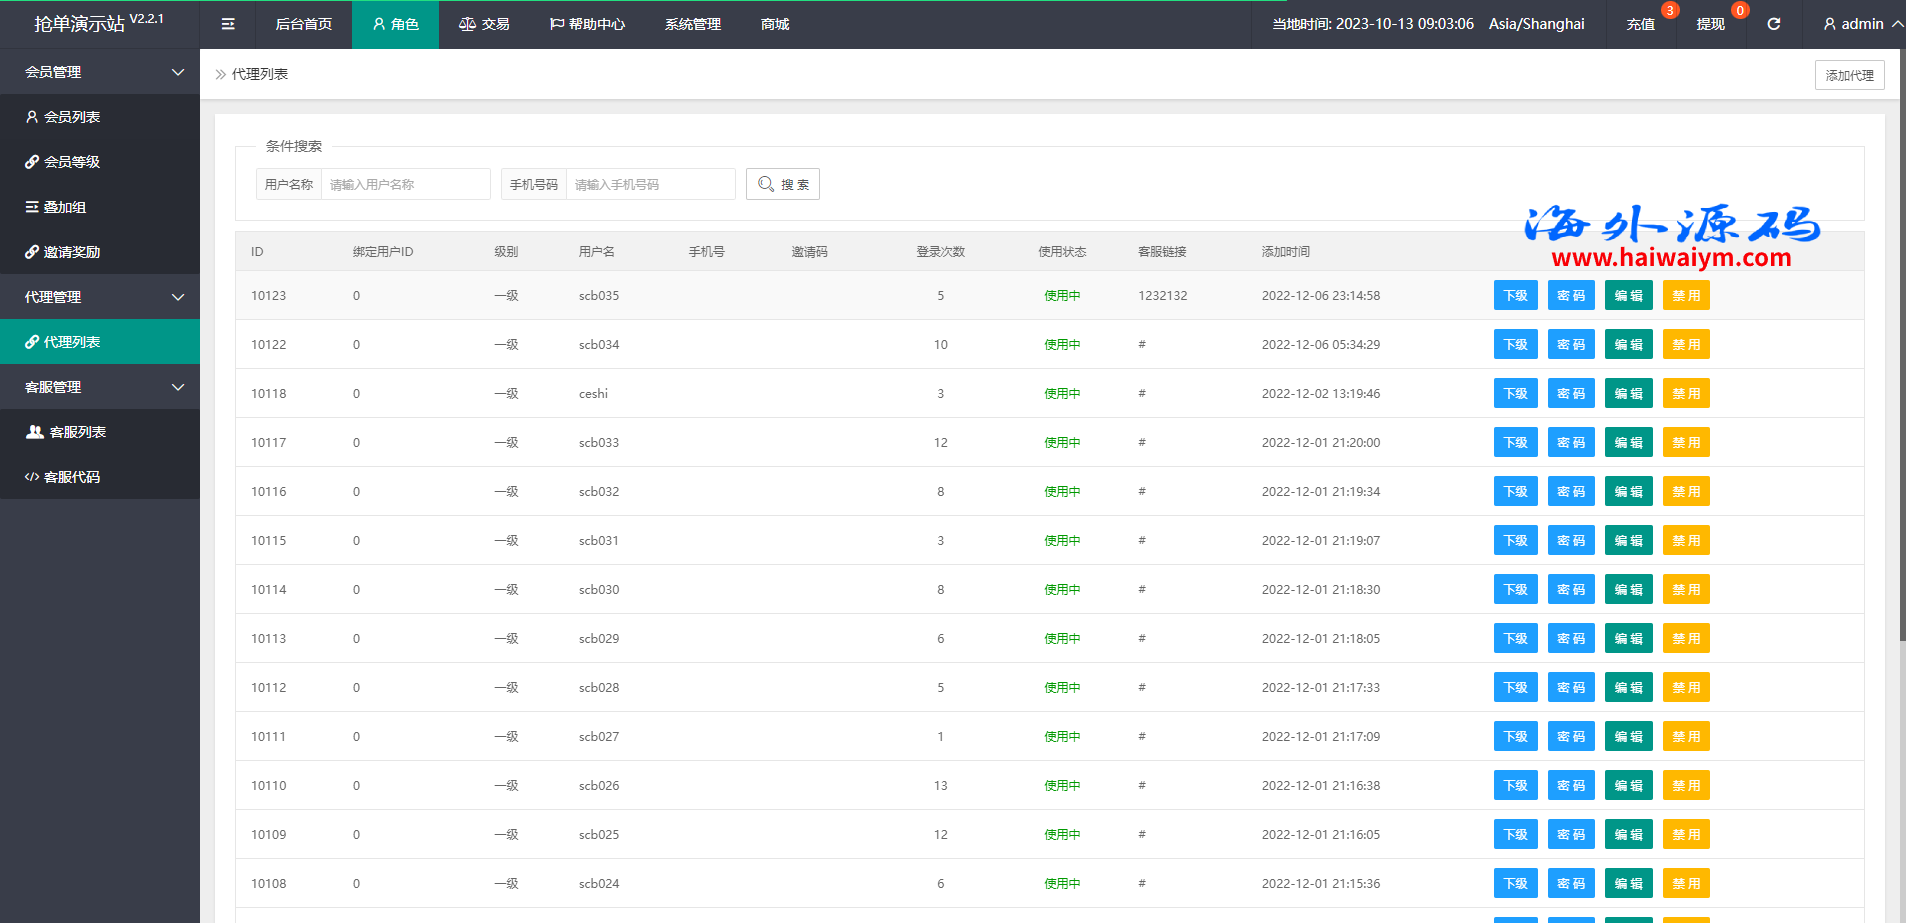Click the 添加代理 button

click(x=1849, y=75)
